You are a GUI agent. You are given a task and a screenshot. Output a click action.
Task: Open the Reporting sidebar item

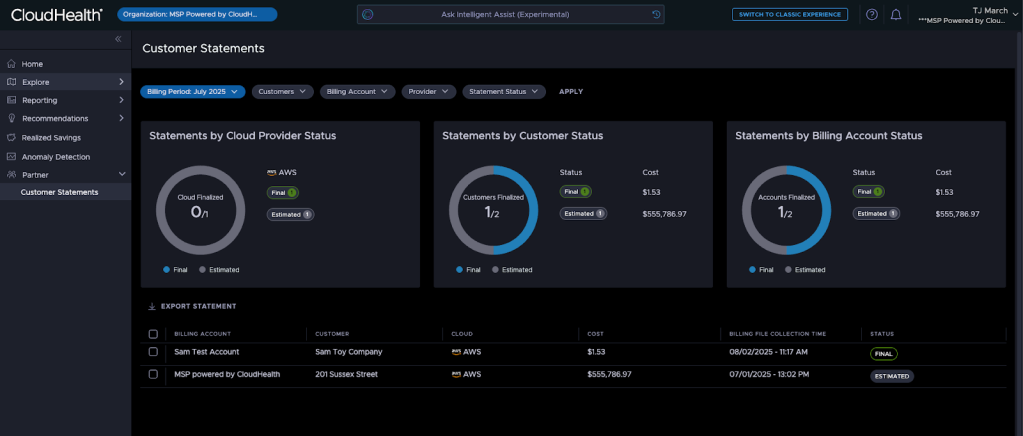65,101
